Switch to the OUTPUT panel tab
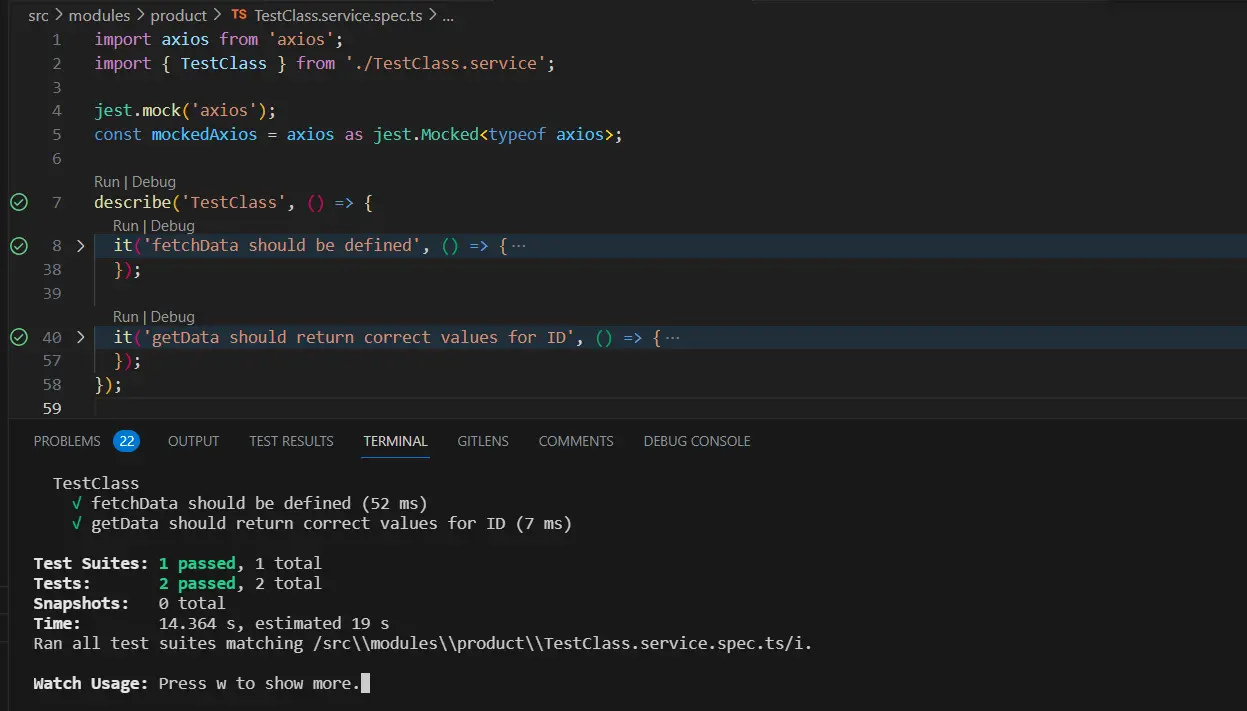1247x711 pixels. pos(193,441)
